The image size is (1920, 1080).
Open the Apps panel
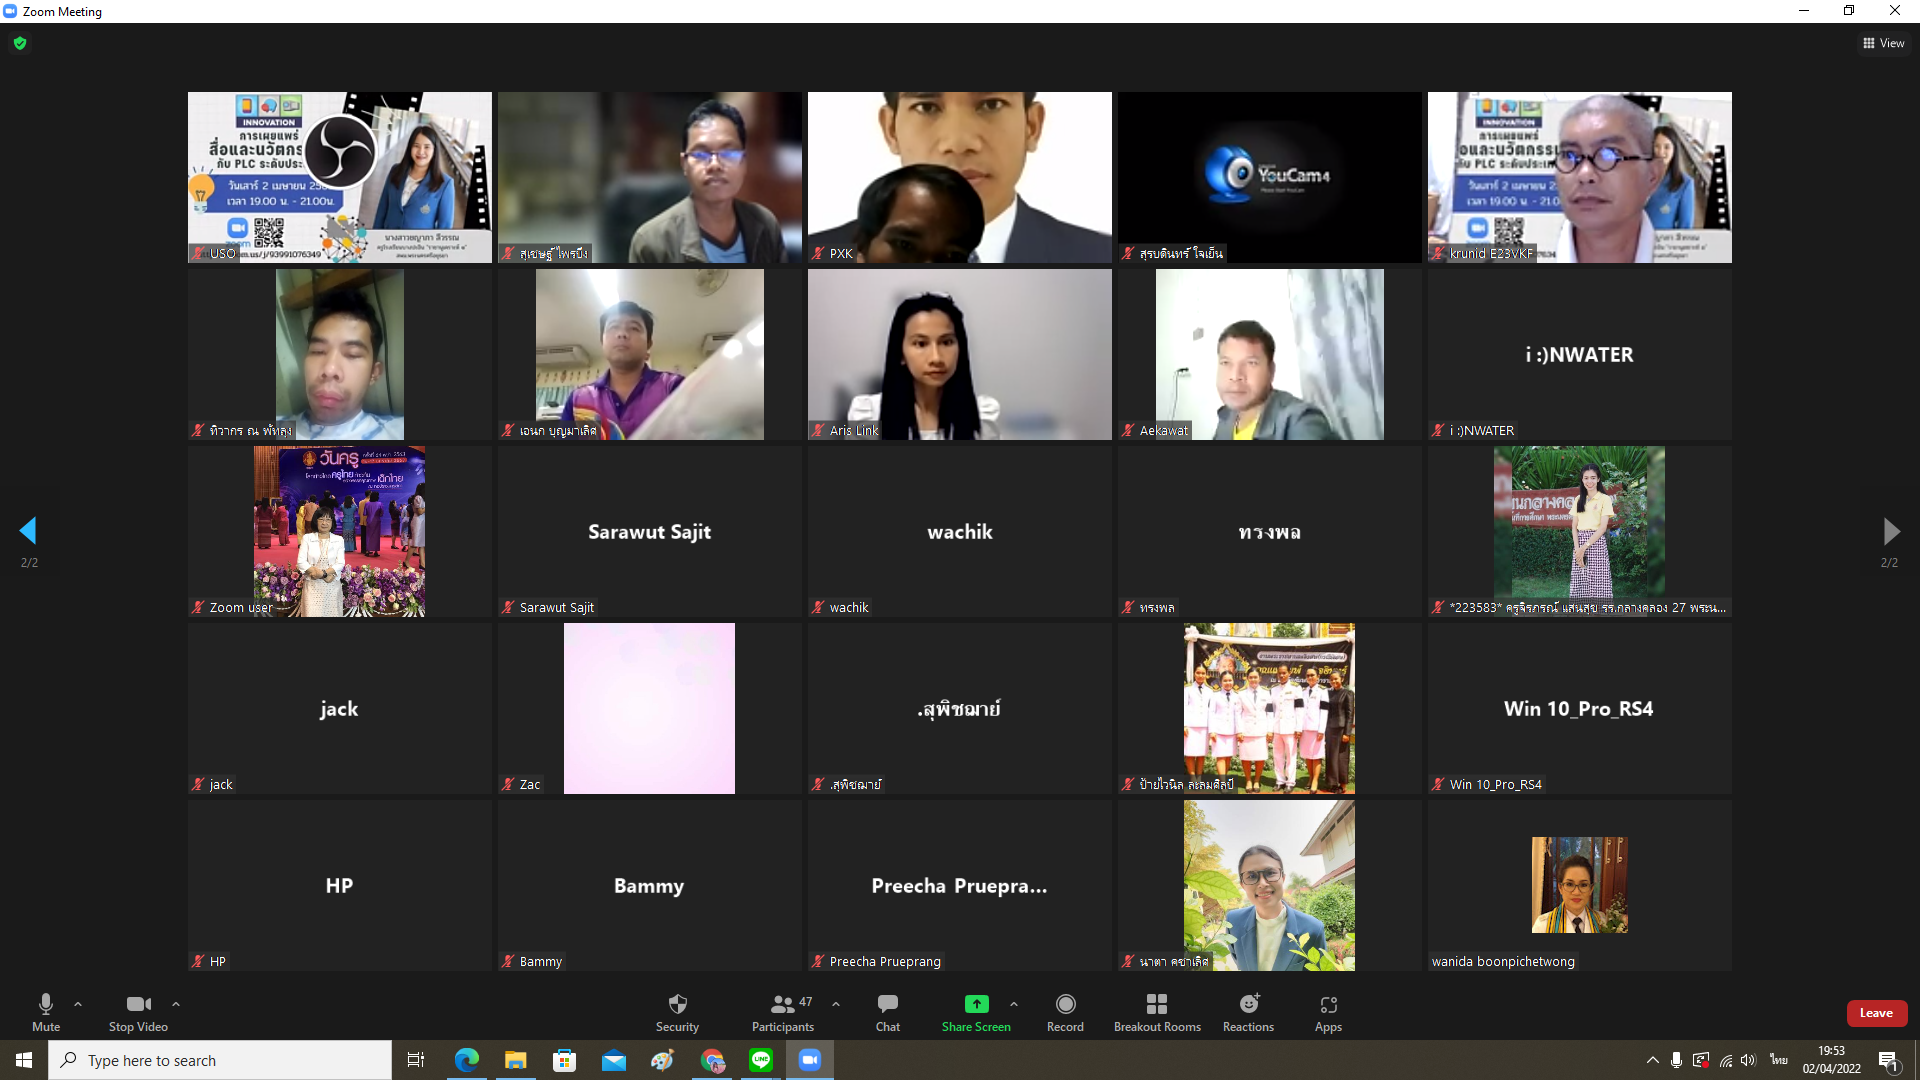[x=1328, y=1011]
